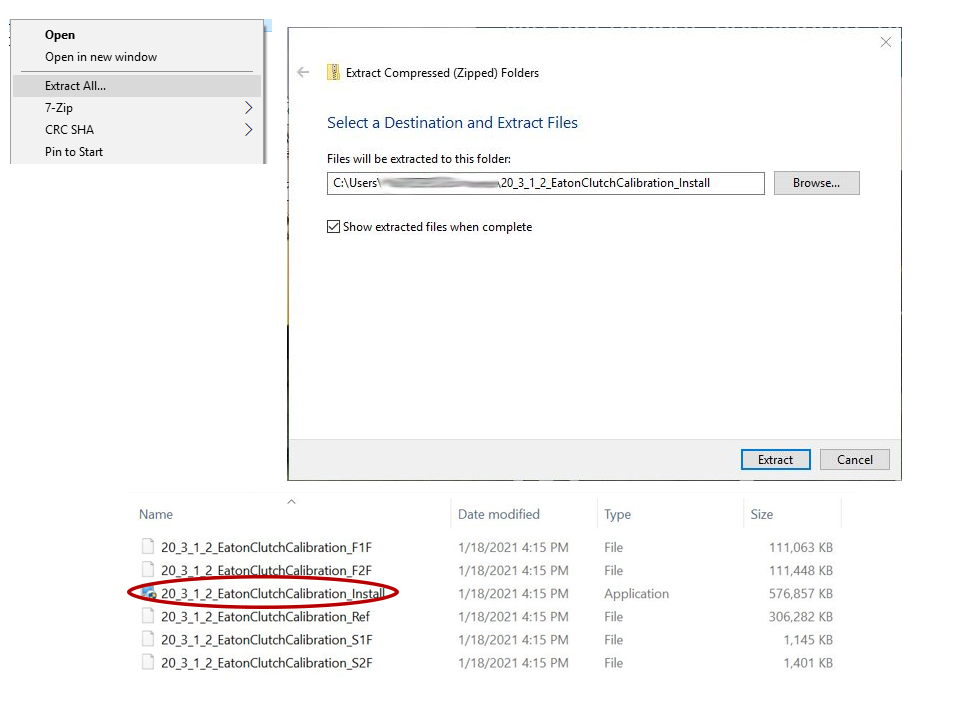The width and height of the screenshot is (960, 714).
Task: Click the Extract button
Action: tap(775, 460)
